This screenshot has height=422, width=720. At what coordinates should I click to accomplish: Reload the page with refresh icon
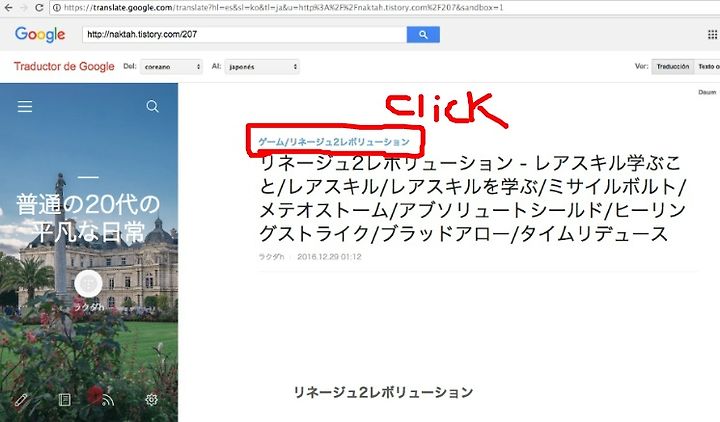39,7
